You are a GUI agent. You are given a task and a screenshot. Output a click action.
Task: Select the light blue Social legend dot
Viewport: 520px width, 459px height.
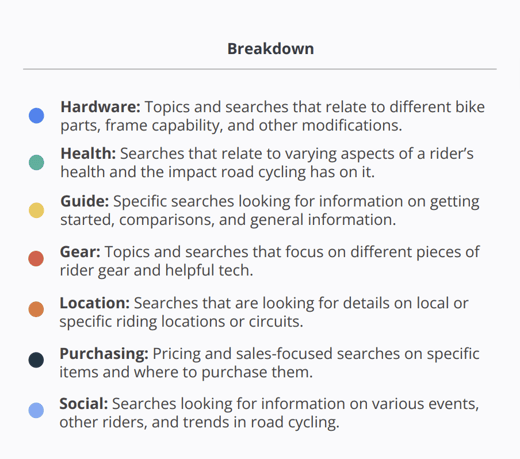click(x=36, y=410)
